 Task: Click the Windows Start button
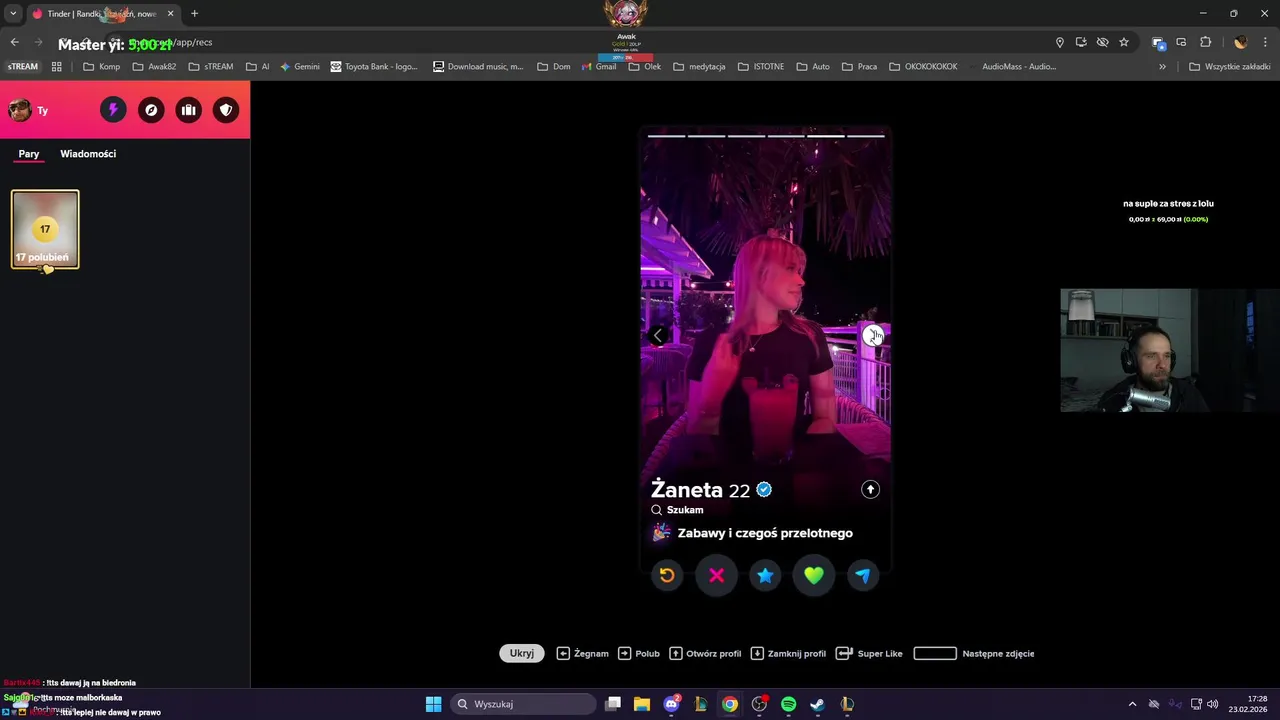[x=433, y=704]
